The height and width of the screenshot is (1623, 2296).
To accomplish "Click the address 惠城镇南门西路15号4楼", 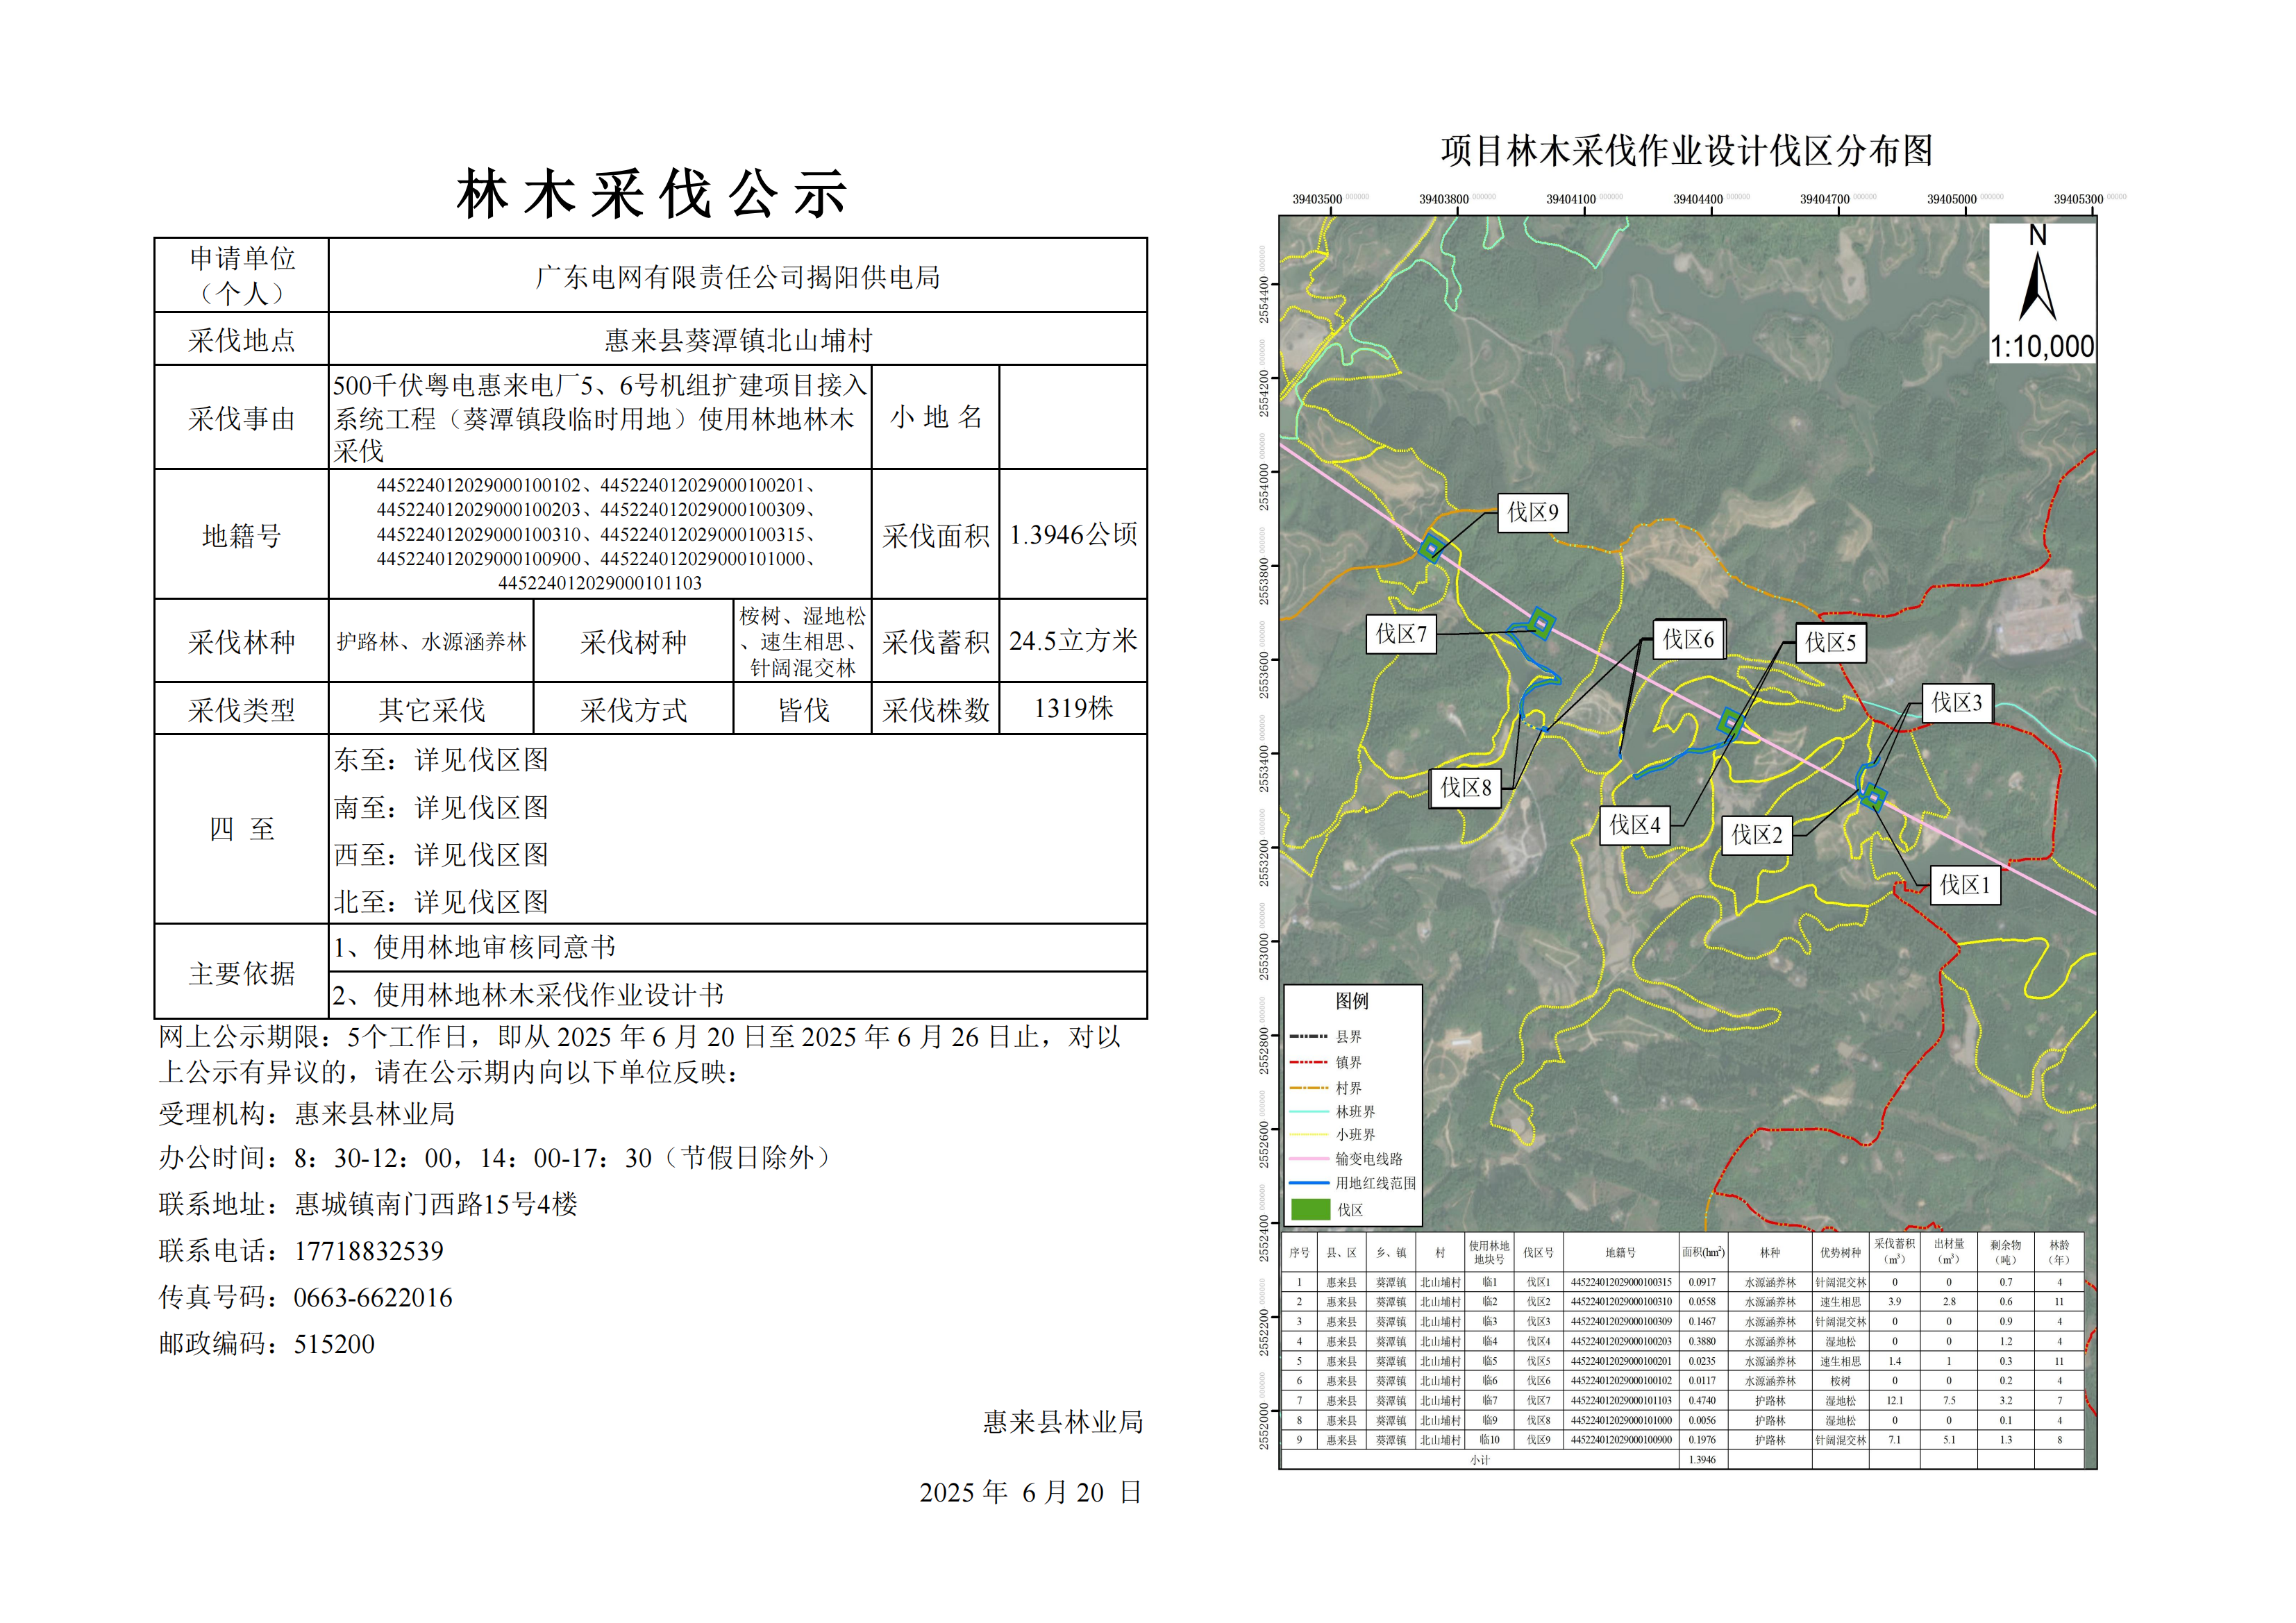I will (x=435, y=1204).
